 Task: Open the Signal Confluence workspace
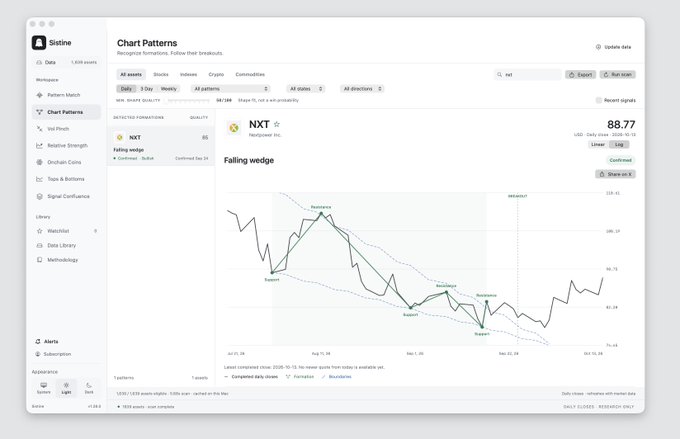click(x=66, y=197)
